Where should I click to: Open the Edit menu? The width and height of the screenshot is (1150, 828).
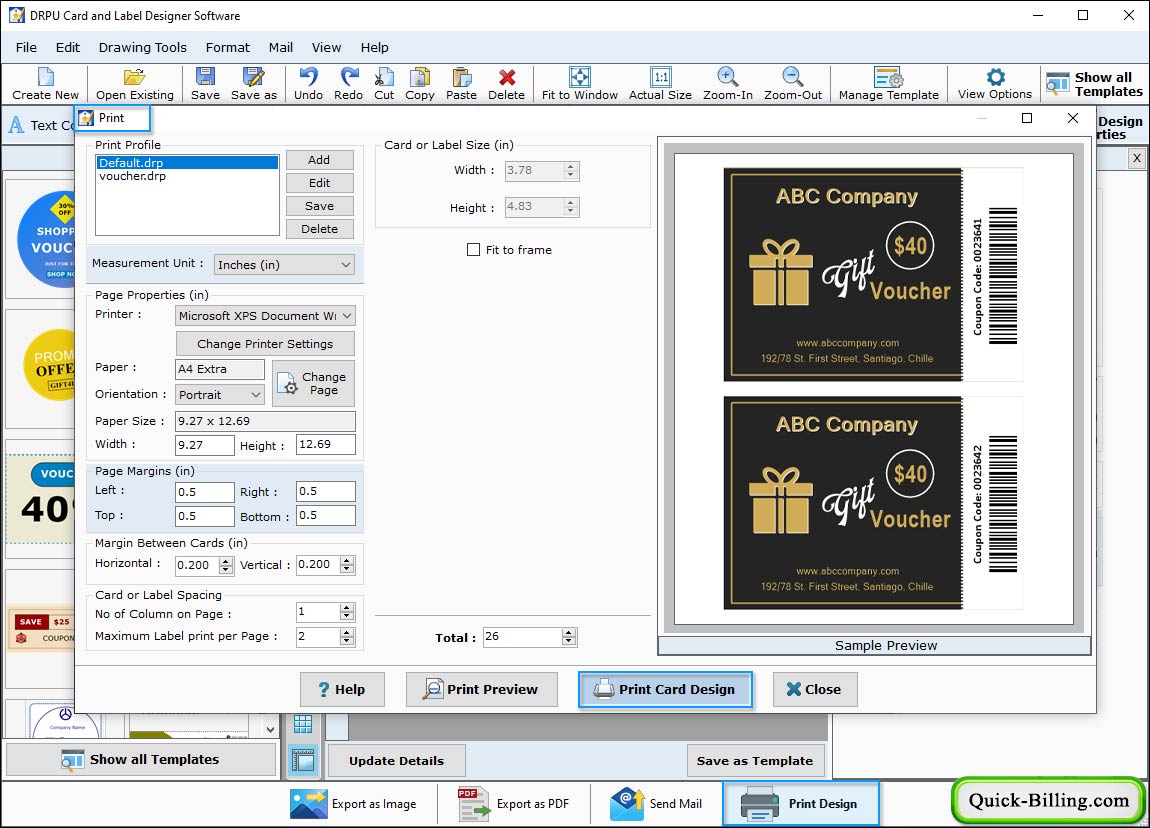click(67, 48)
